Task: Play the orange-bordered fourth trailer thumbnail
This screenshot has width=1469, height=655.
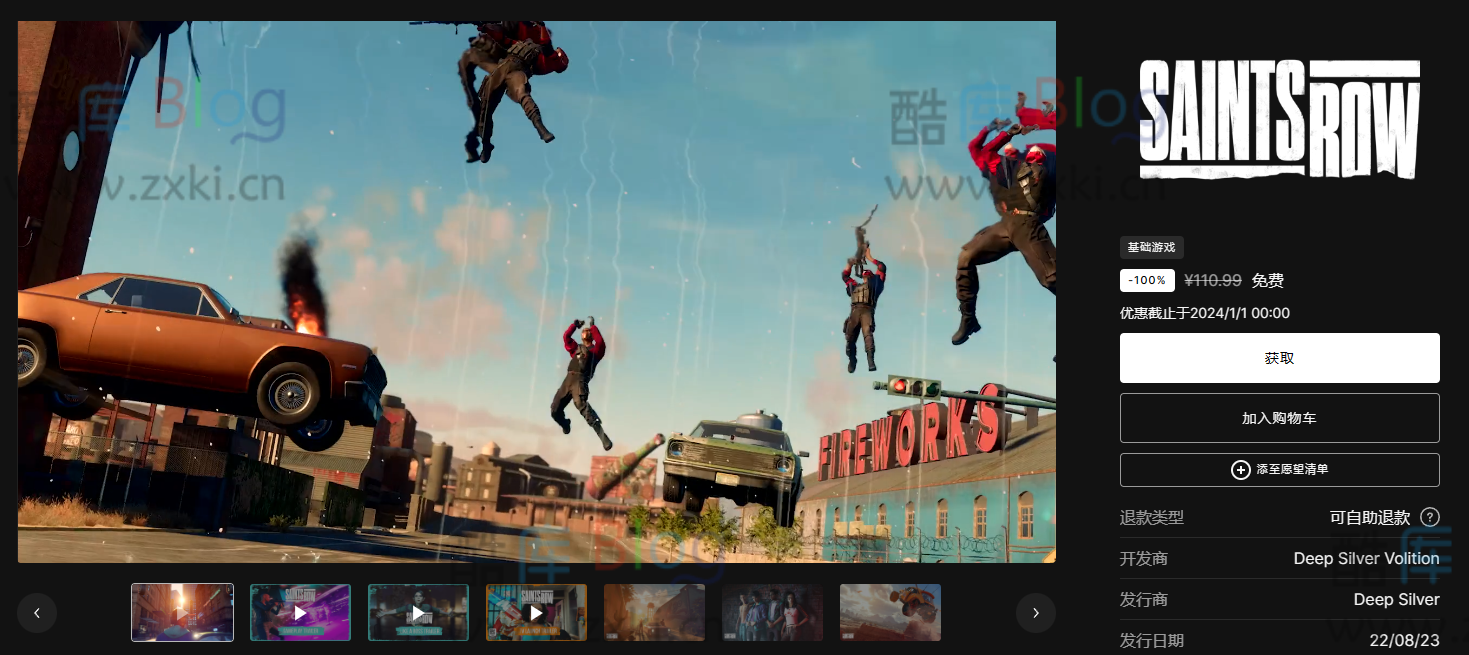Action: coord(536,613)
